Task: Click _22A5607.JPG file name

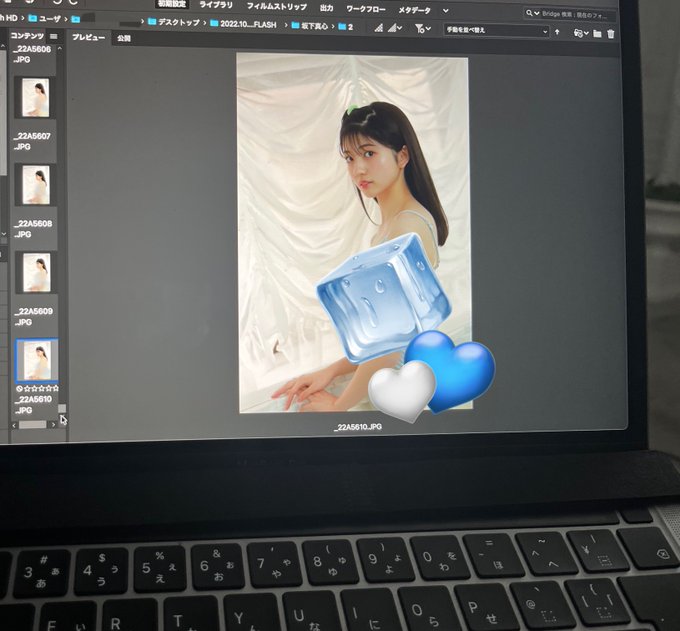Action: tap(32, 141)
